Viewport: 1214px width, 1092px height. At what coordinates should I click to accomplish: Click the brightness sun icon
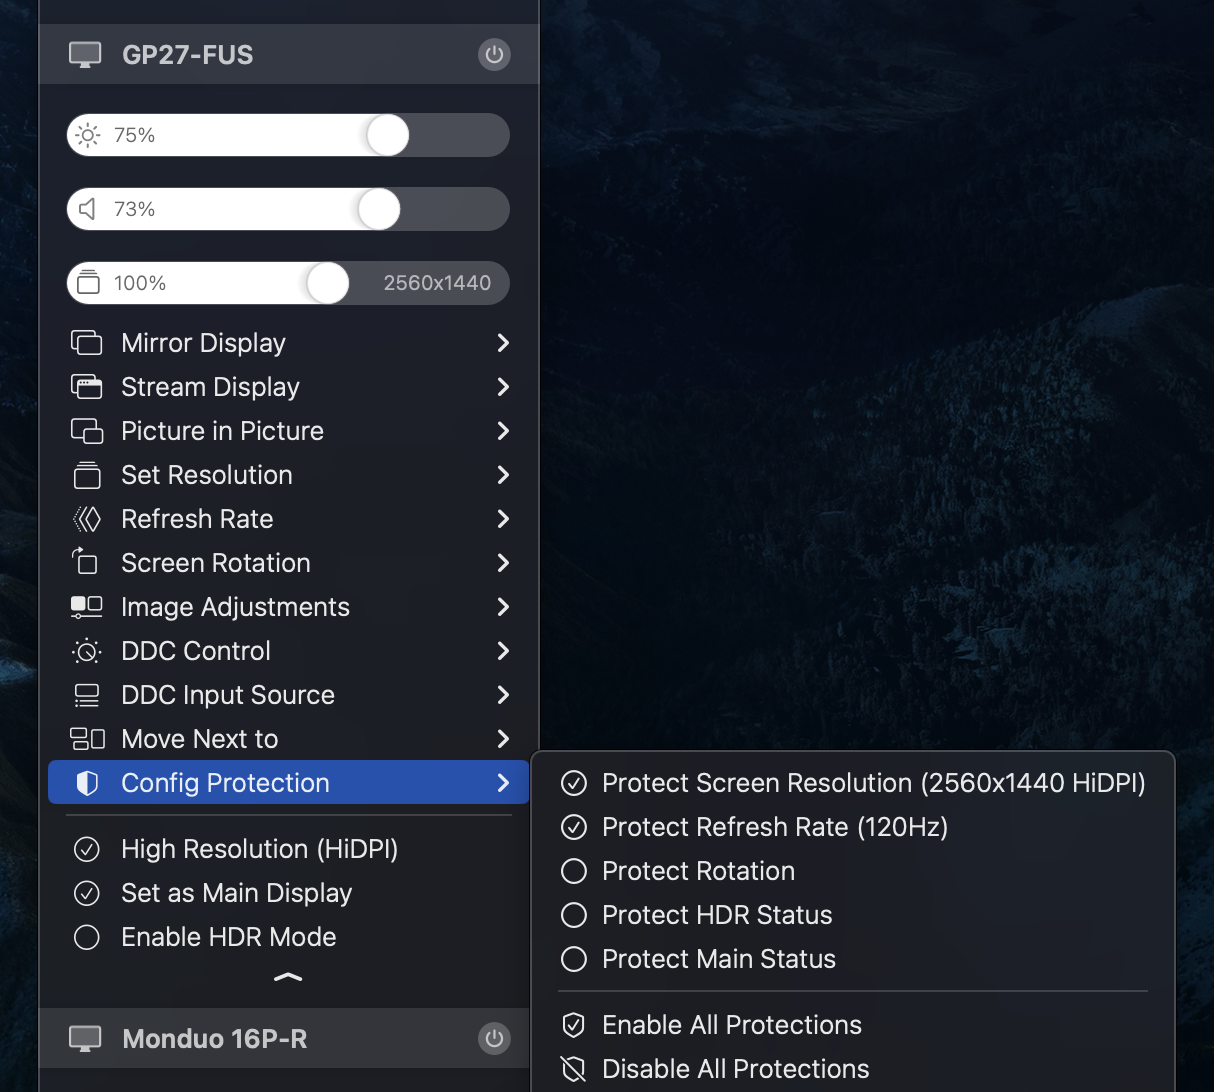coord(88,135)
